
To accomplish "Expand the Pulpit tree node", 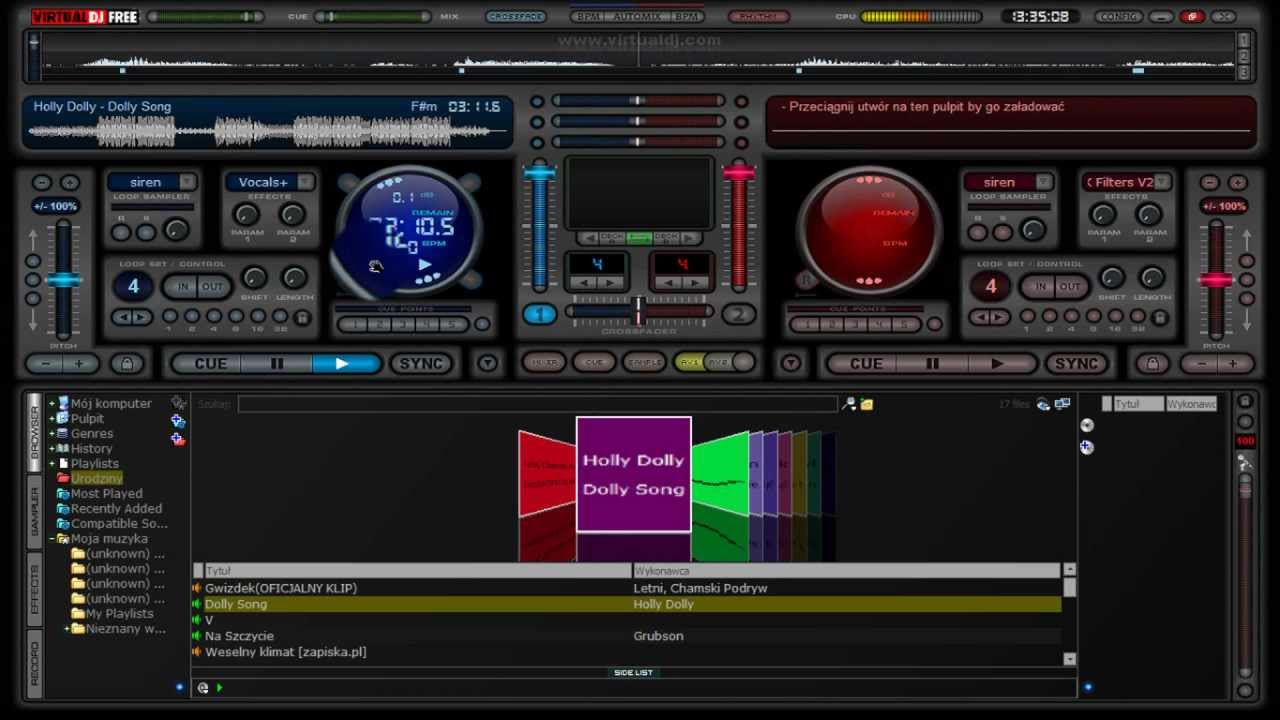I will [52, 419].
